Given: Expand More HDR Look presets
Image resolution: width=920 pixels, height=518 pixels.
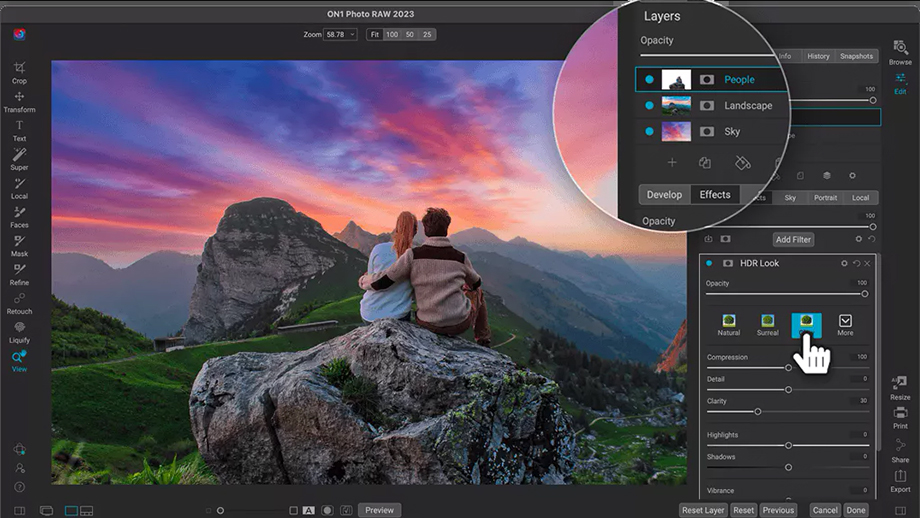Looking at the screenshot, I should pyautogui.click(x=845, y=323).
